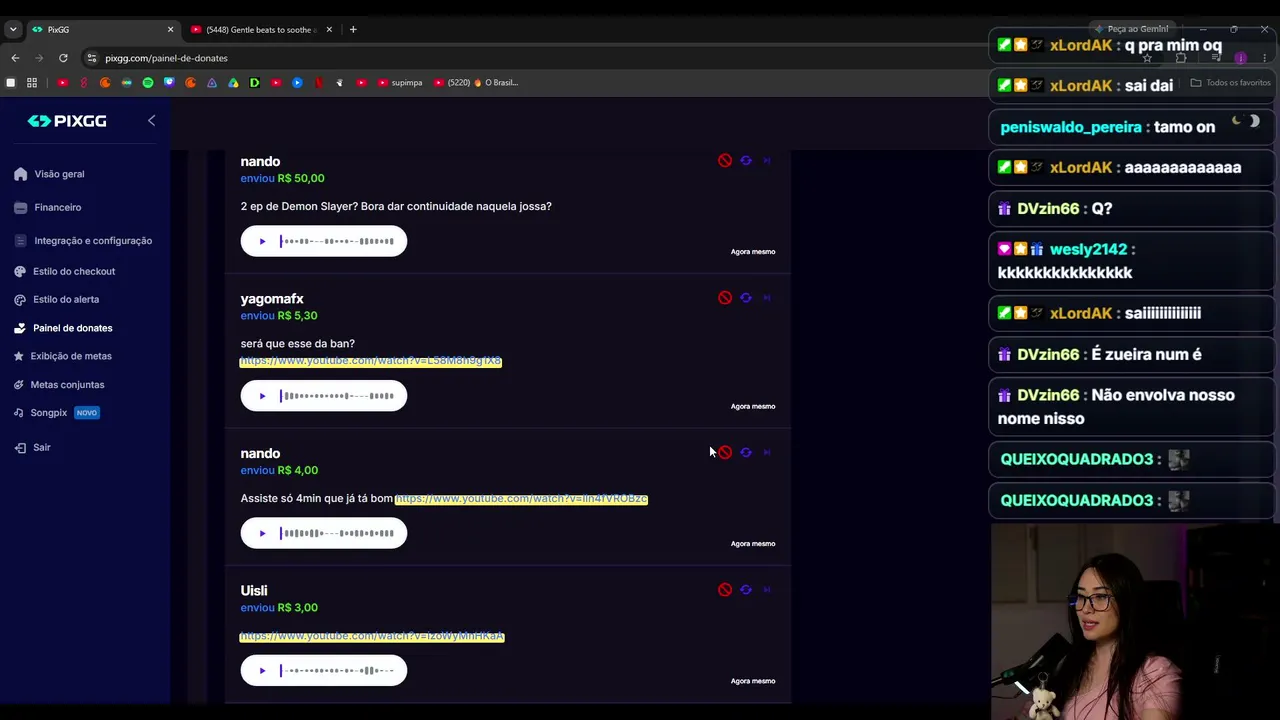Viewport: 1280px width, 720px height.
Task: Seek in Uisli's donation audio waveform
Action: coord(337,670)
